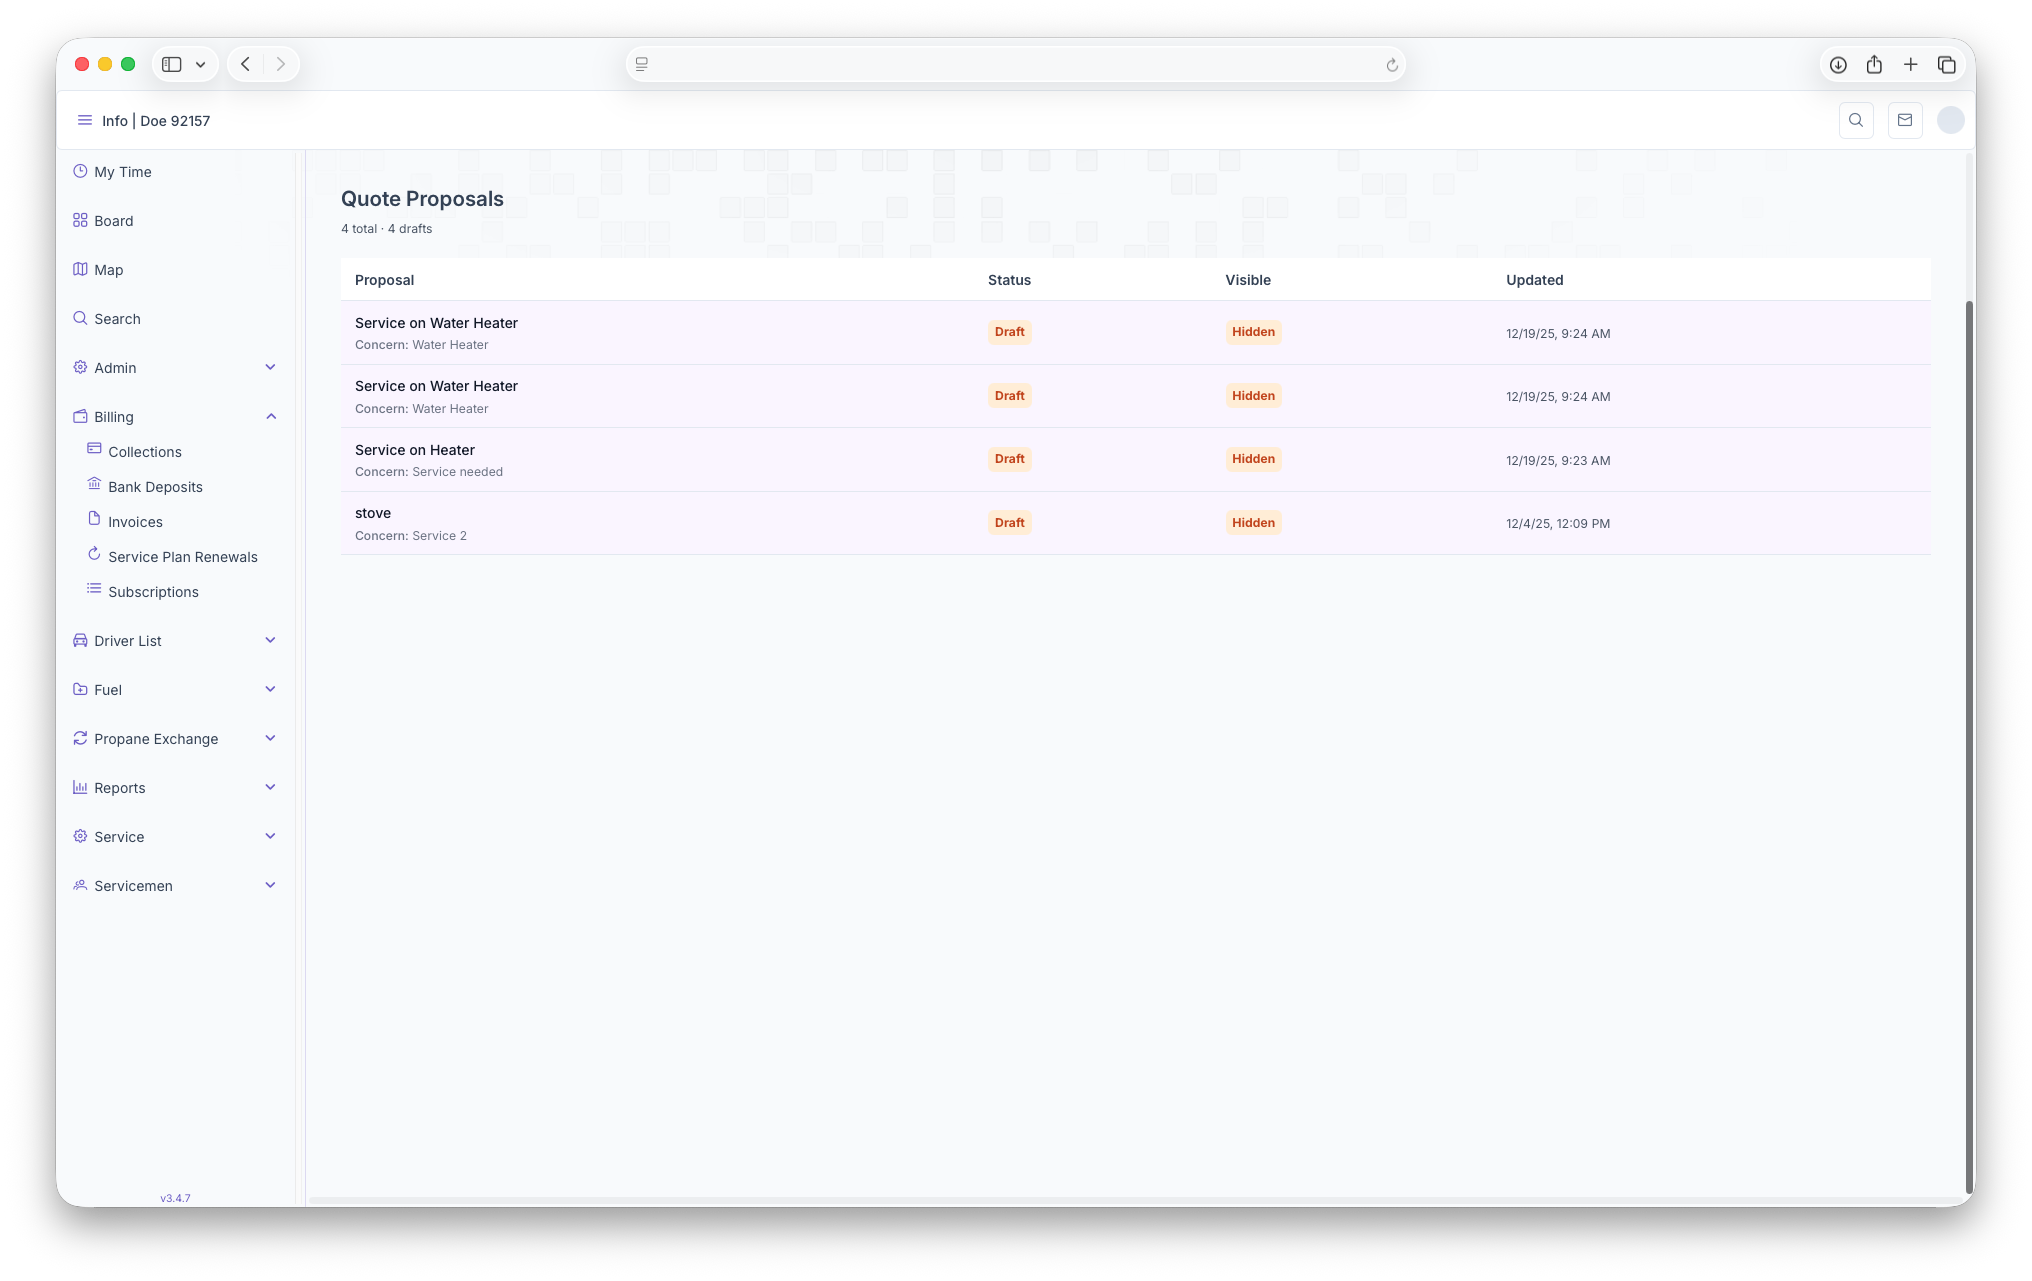The image size is (2032, 1281).
Task: Open the stove proposal row
Action: [373, 514]
